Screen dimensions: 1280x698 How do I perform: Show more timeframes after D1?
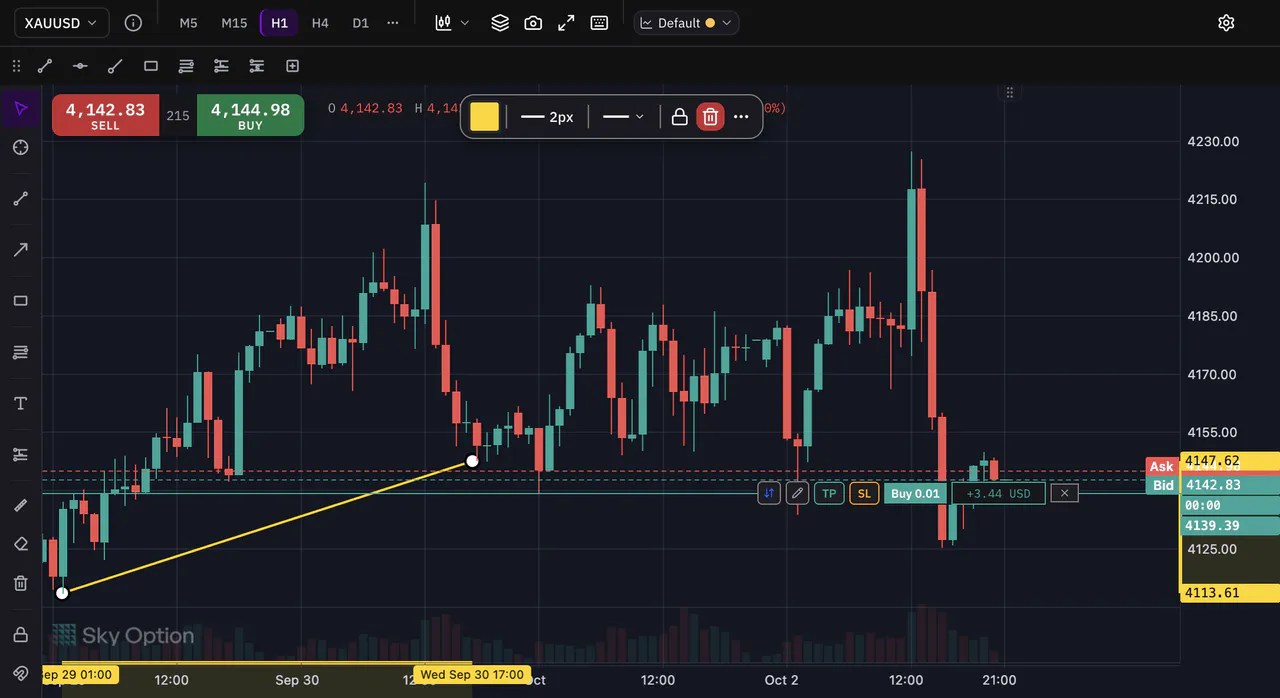392,23
